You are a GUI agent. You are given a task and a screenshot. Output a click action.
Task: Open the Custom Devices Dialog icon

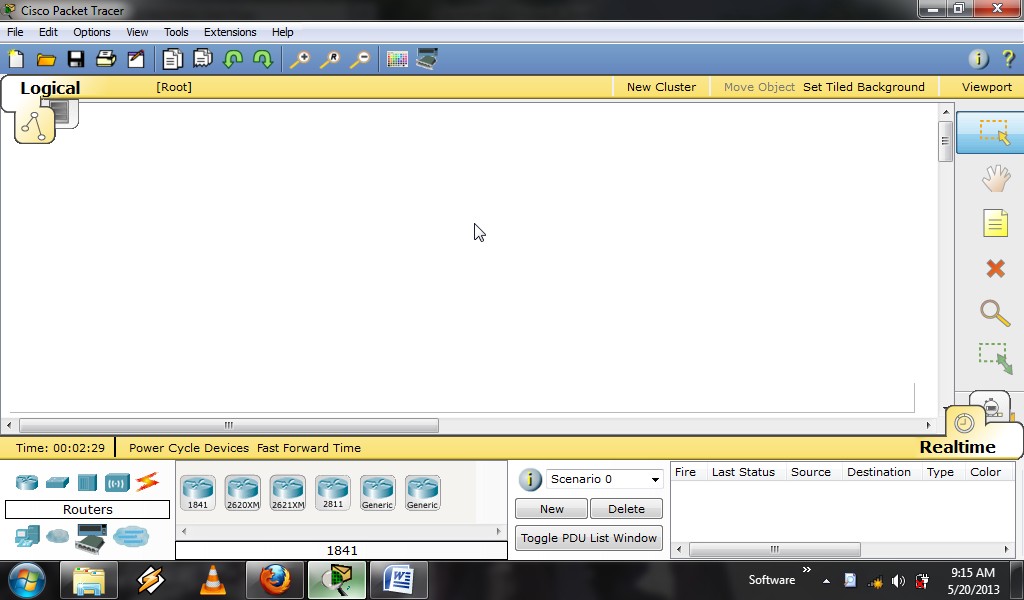point(426,59)
